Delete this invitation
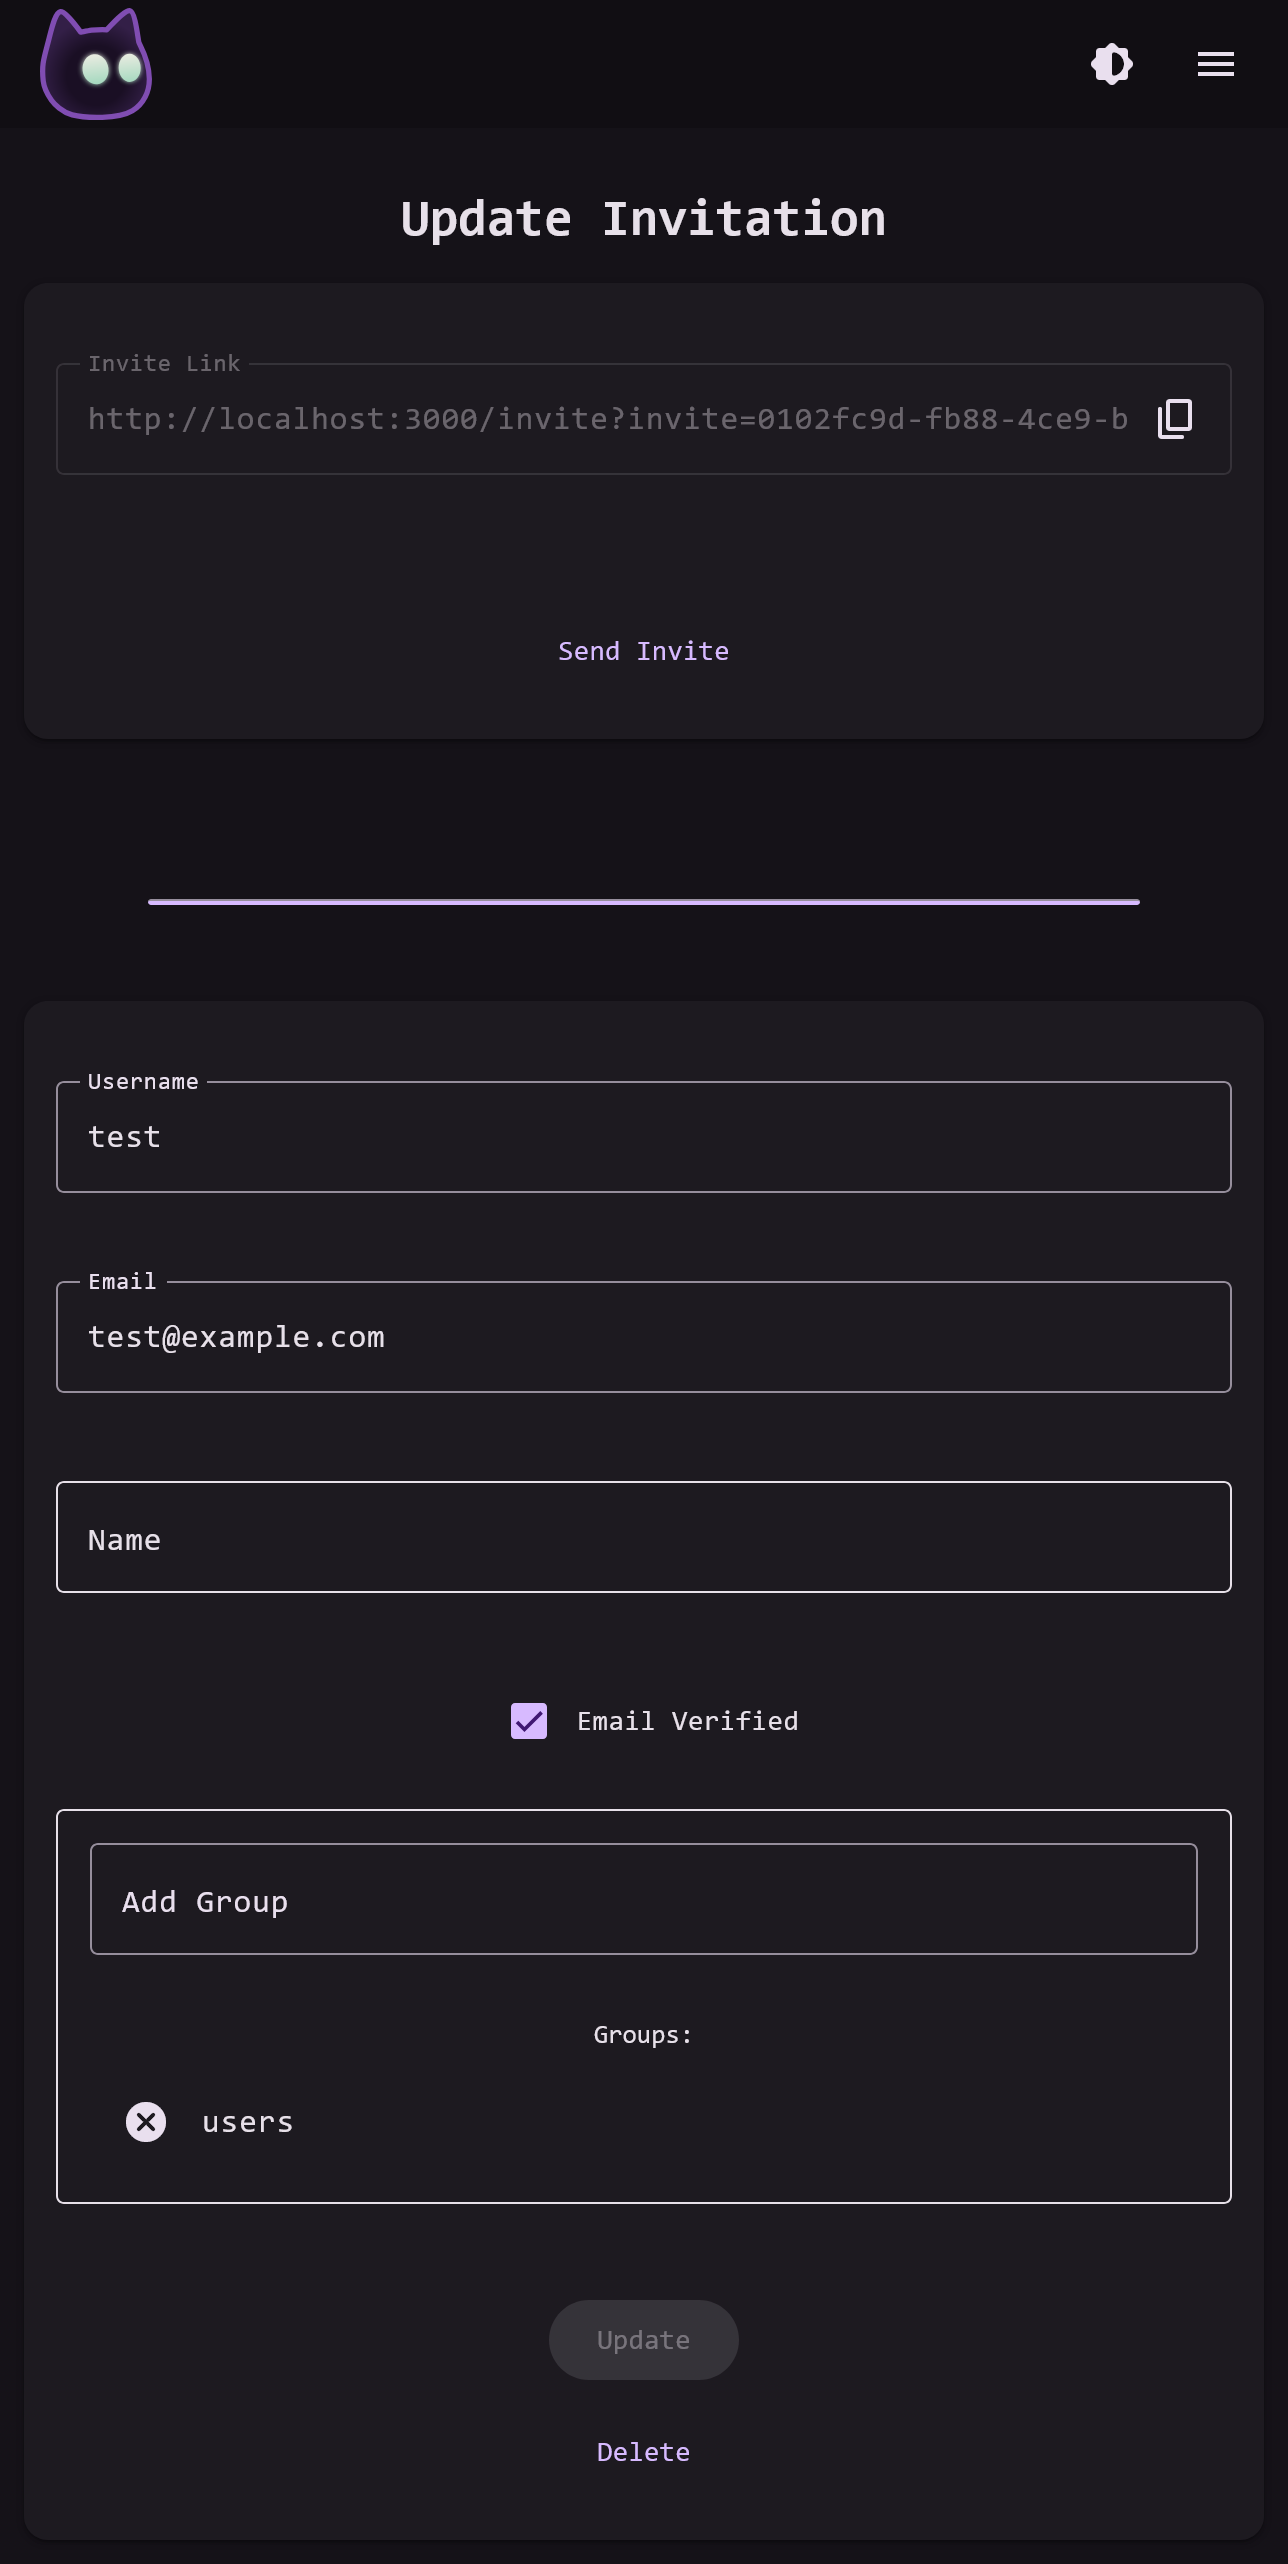The image size is (1288, 2564). [644, 2452]
